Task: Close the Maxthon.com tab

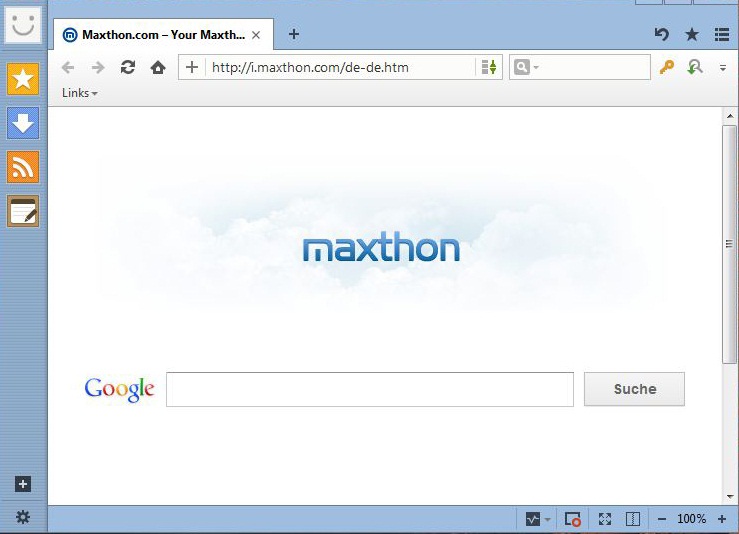Action: [256, 35]
